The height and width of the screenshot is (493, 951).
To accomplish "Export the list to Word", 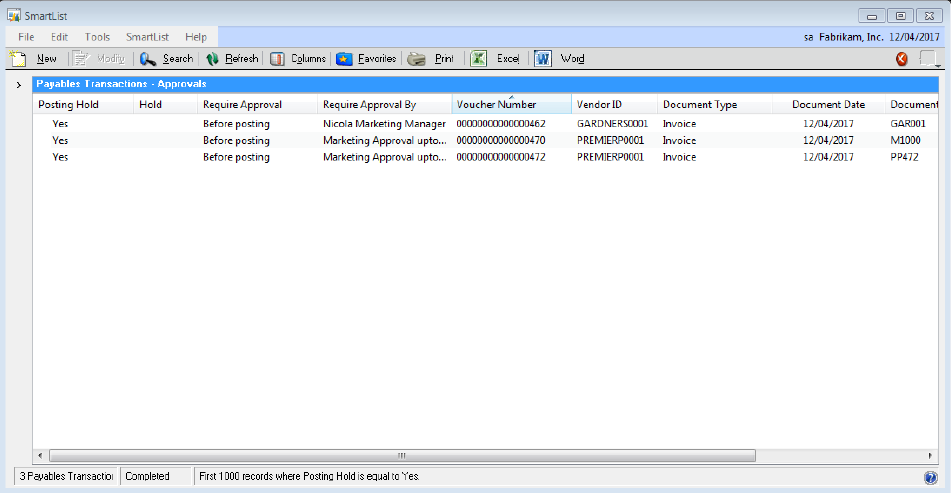I will (543, 59).
